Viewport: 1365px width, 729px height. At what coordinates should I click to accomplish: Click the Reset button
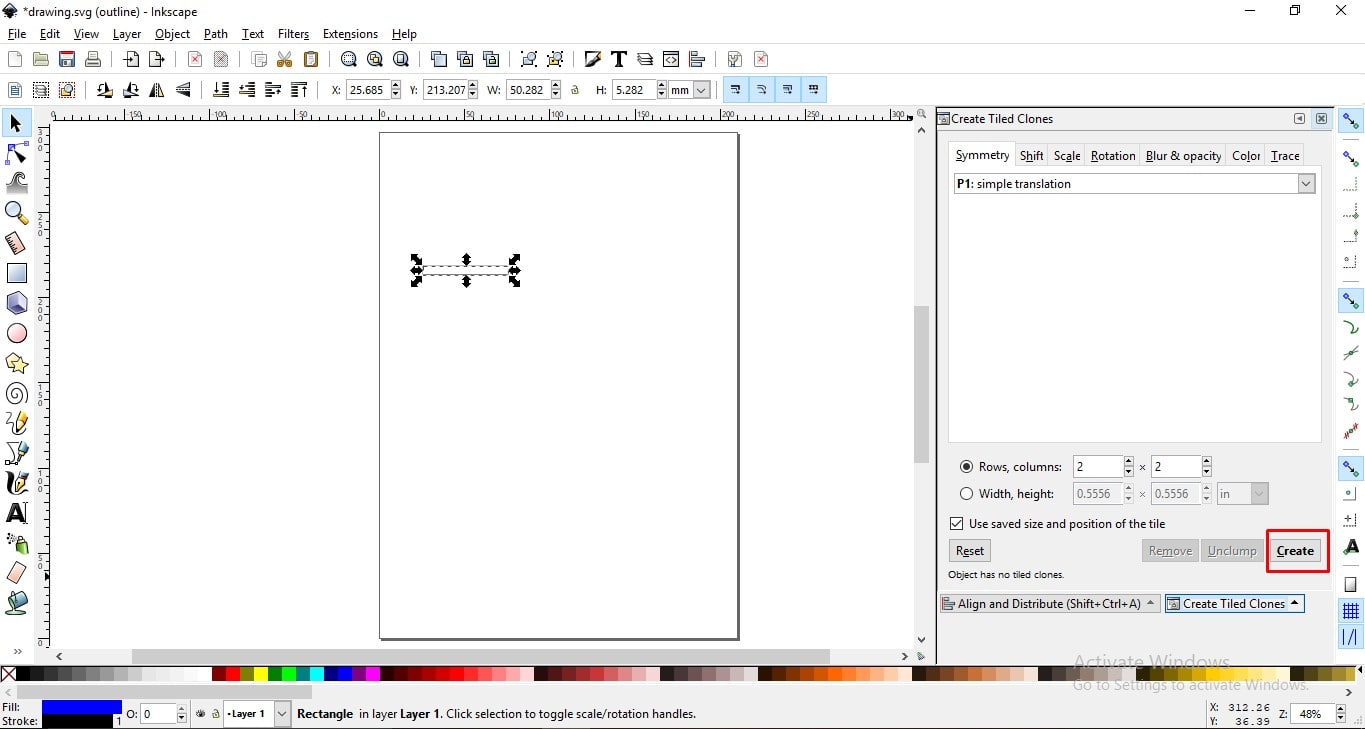970,551
